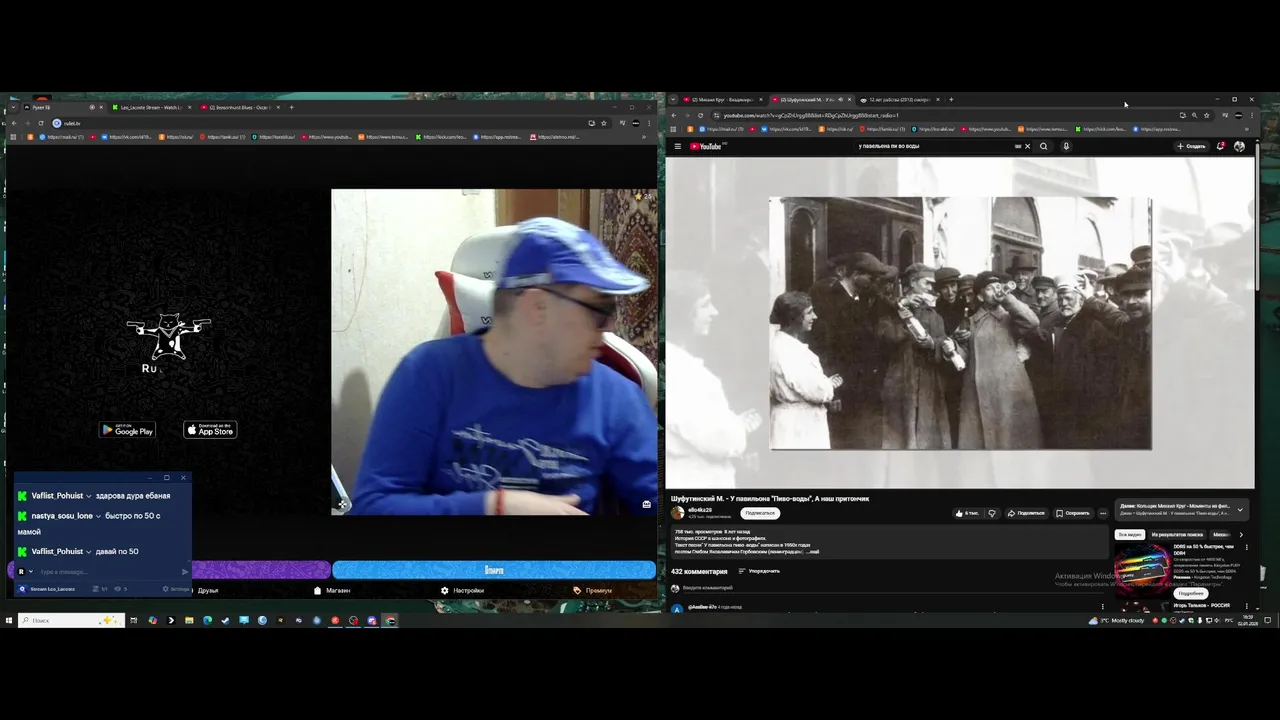Click the Google Play download badge
Screen dimensions: 1280x720
(127, 430)
